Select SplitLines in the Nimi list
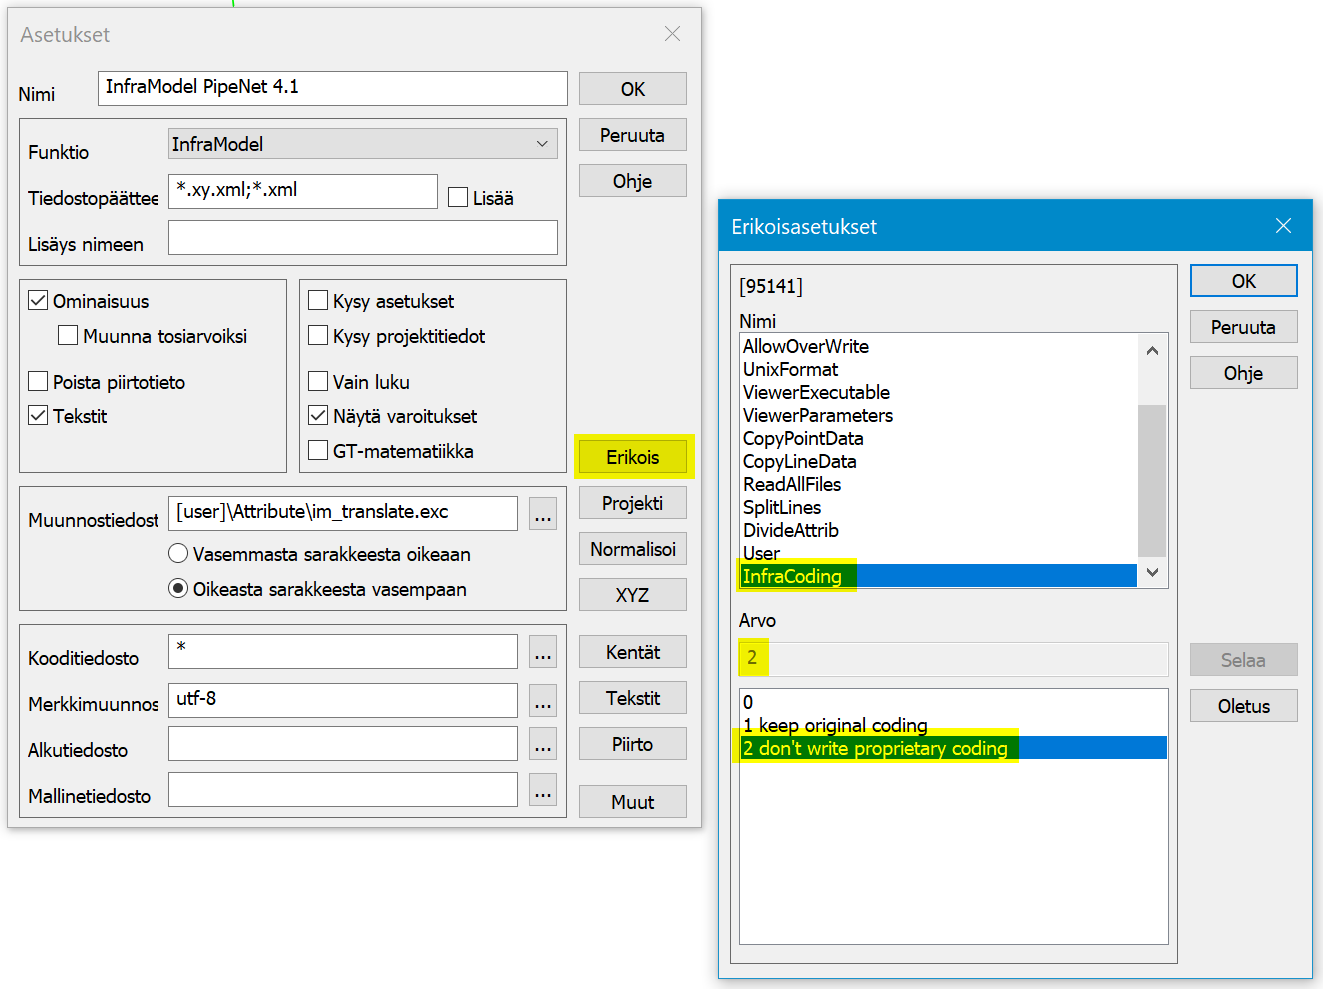 tap(782, 507)
